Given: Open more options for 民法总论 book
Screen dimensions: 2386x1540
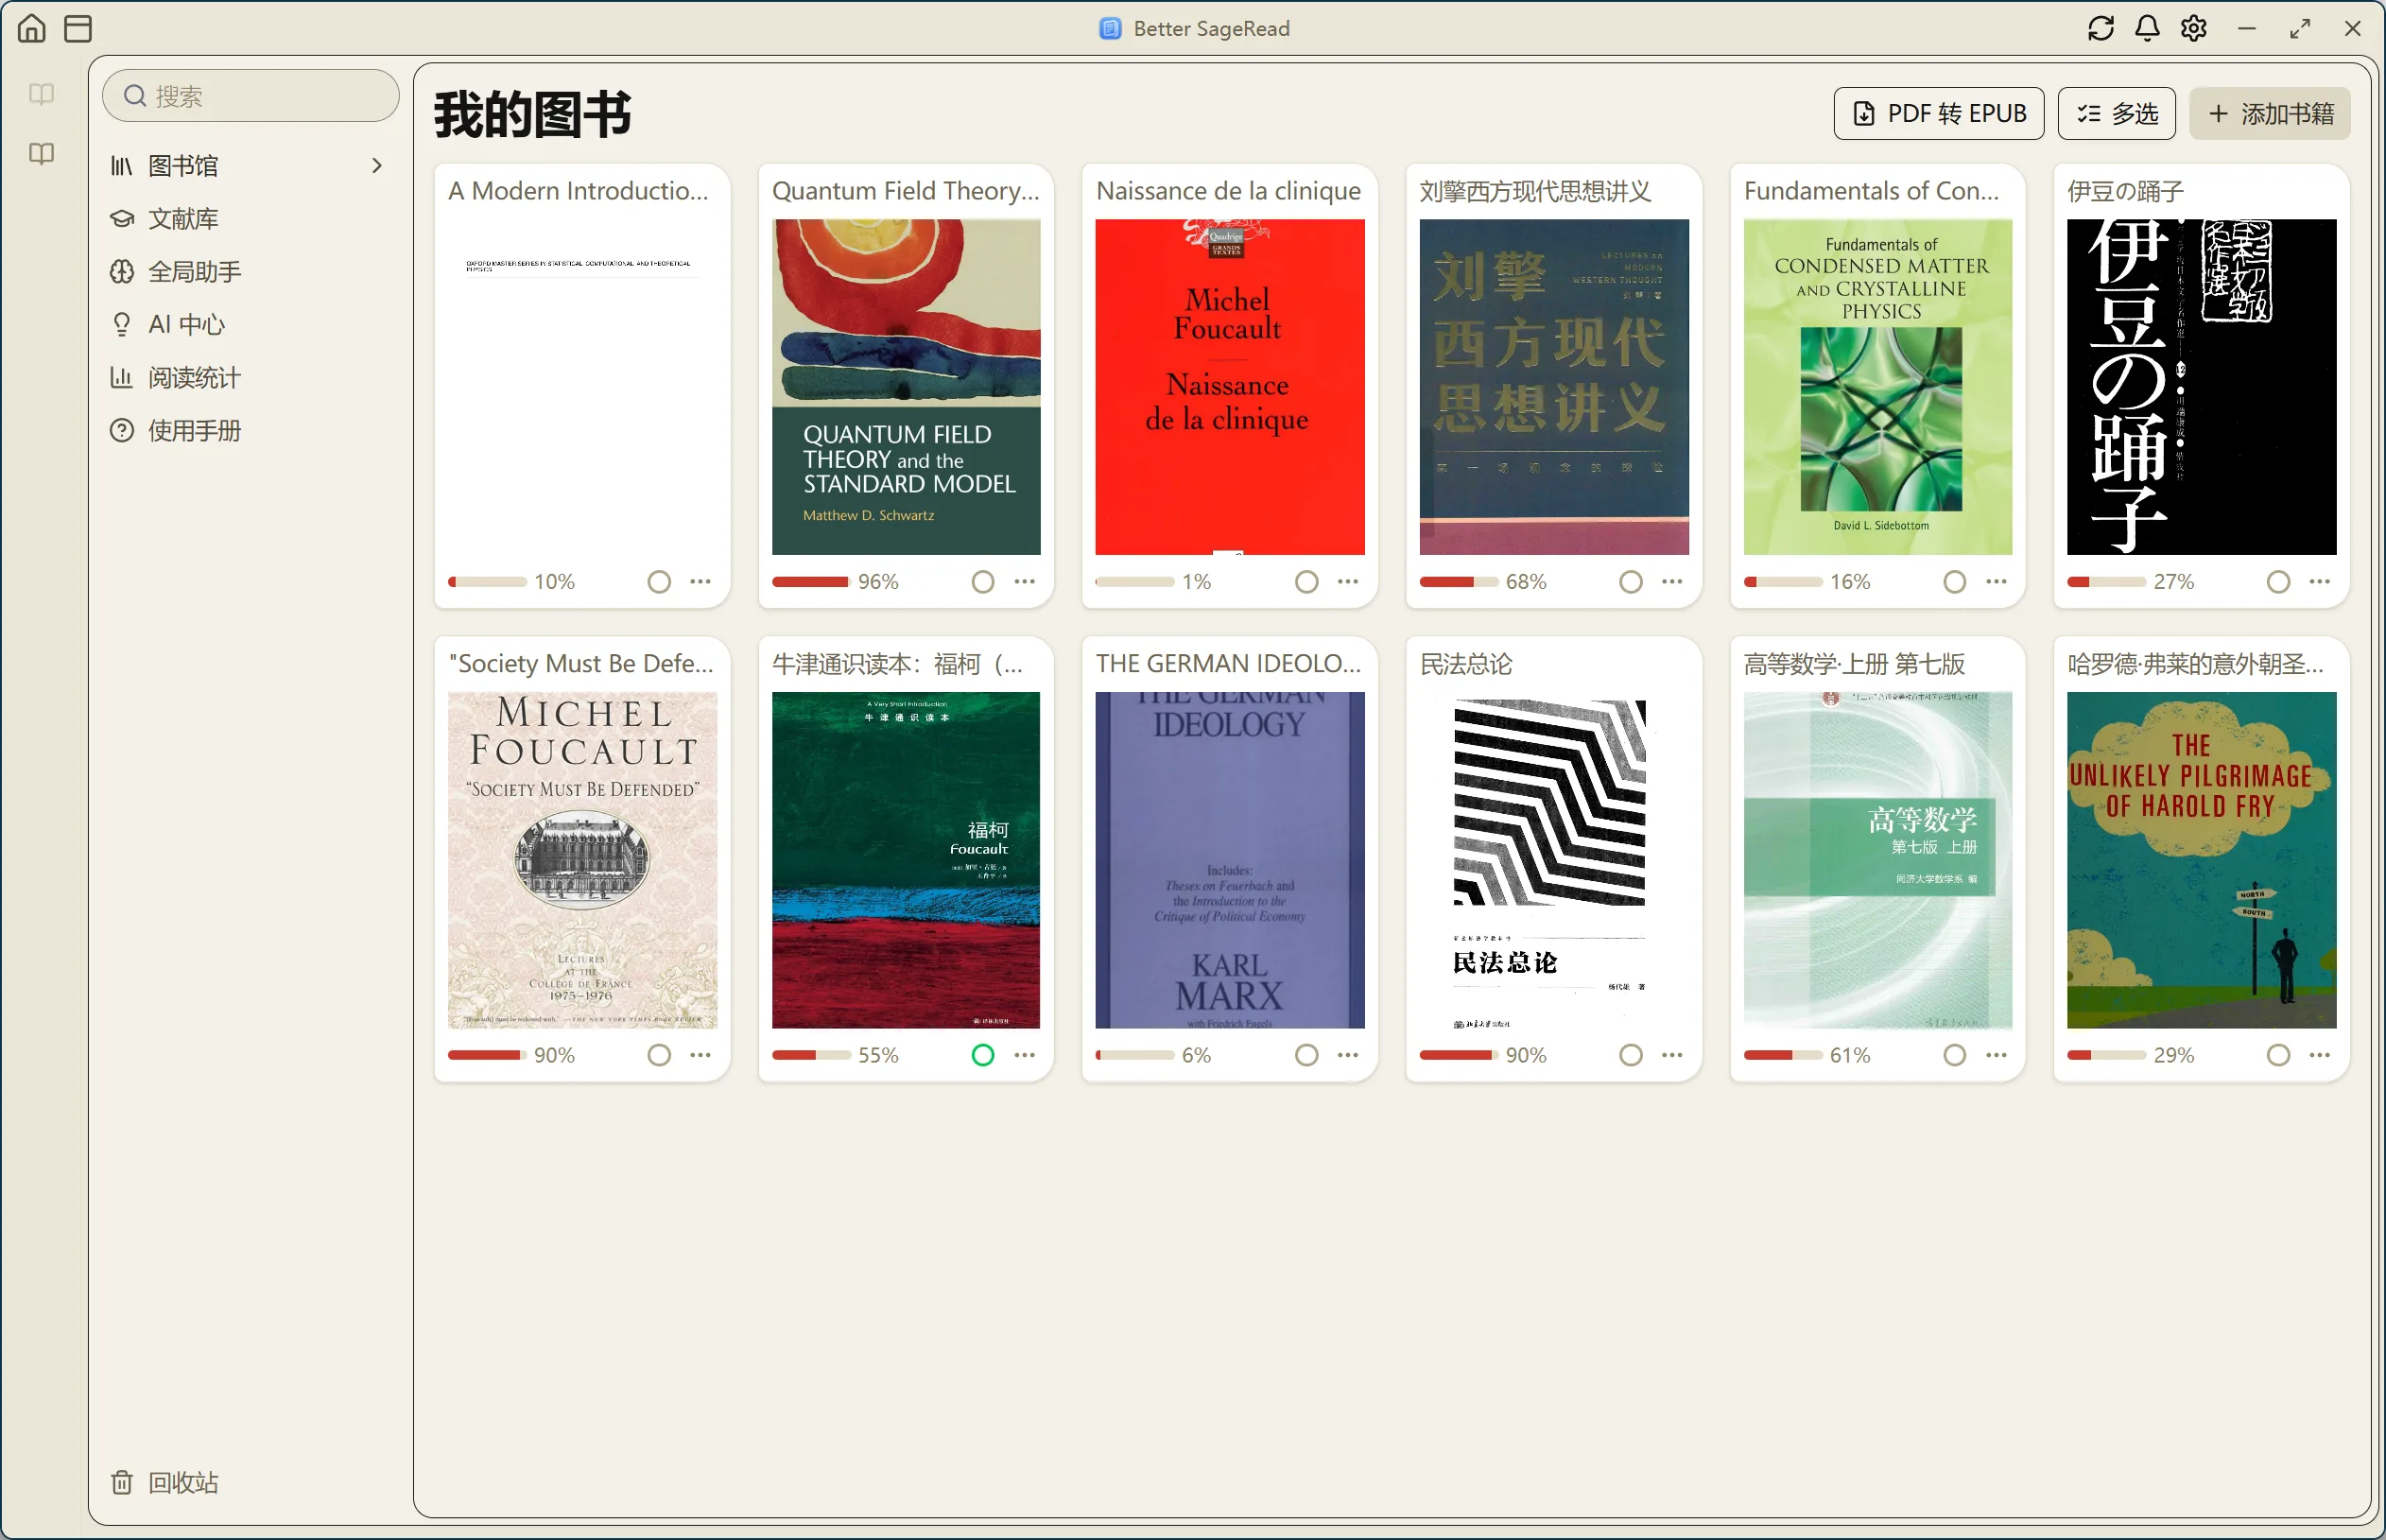Looking at the screenshot, I should (1672, 1055).
